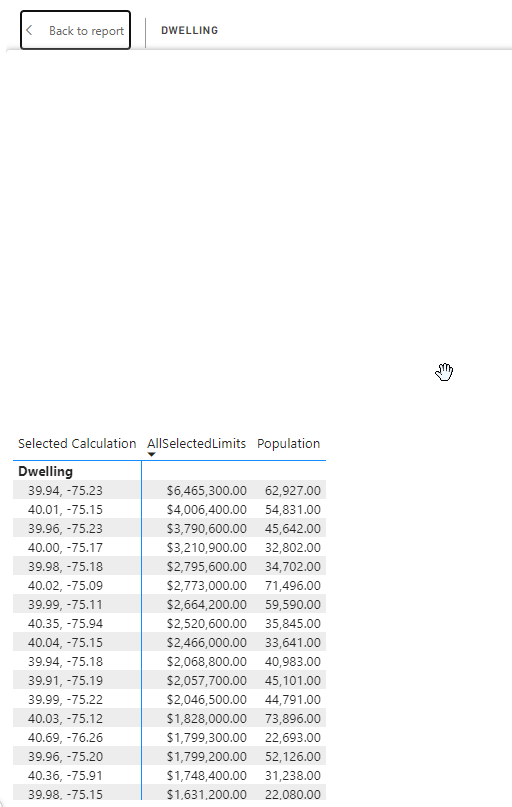The image size is (512, 807).
Task: Select row 40.02, -75.09
Action: [x=65, y=586]
